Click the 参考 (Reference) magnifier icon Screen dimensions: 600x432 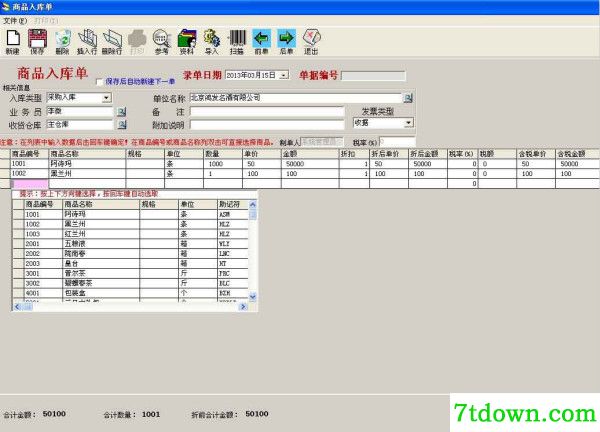(161, 41)
